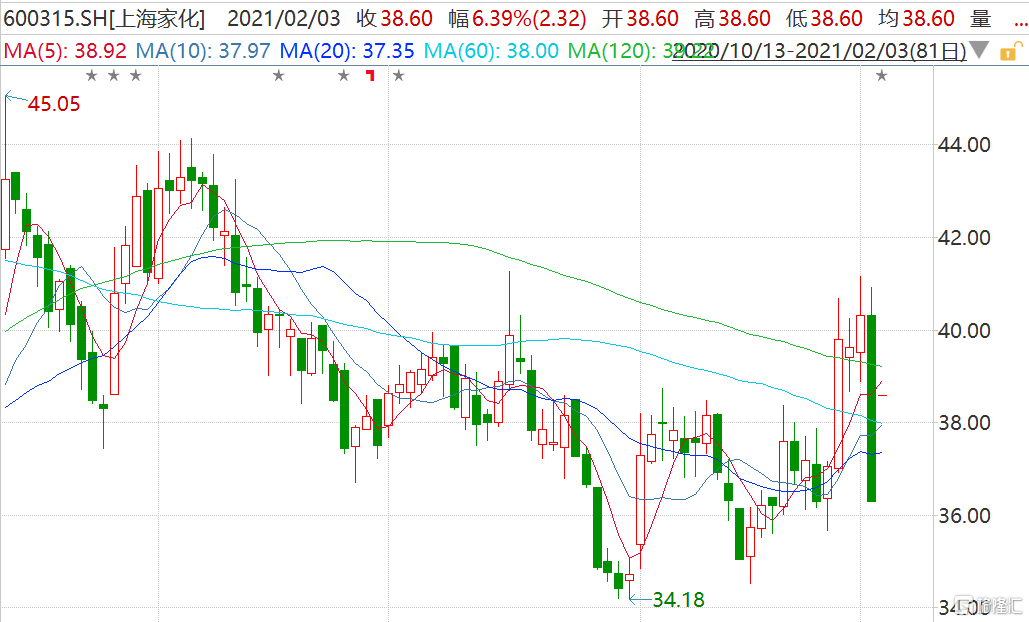Screen dimensions: 1029x622
Task: Click the star just right of the red flag
Action: point(398,75)
